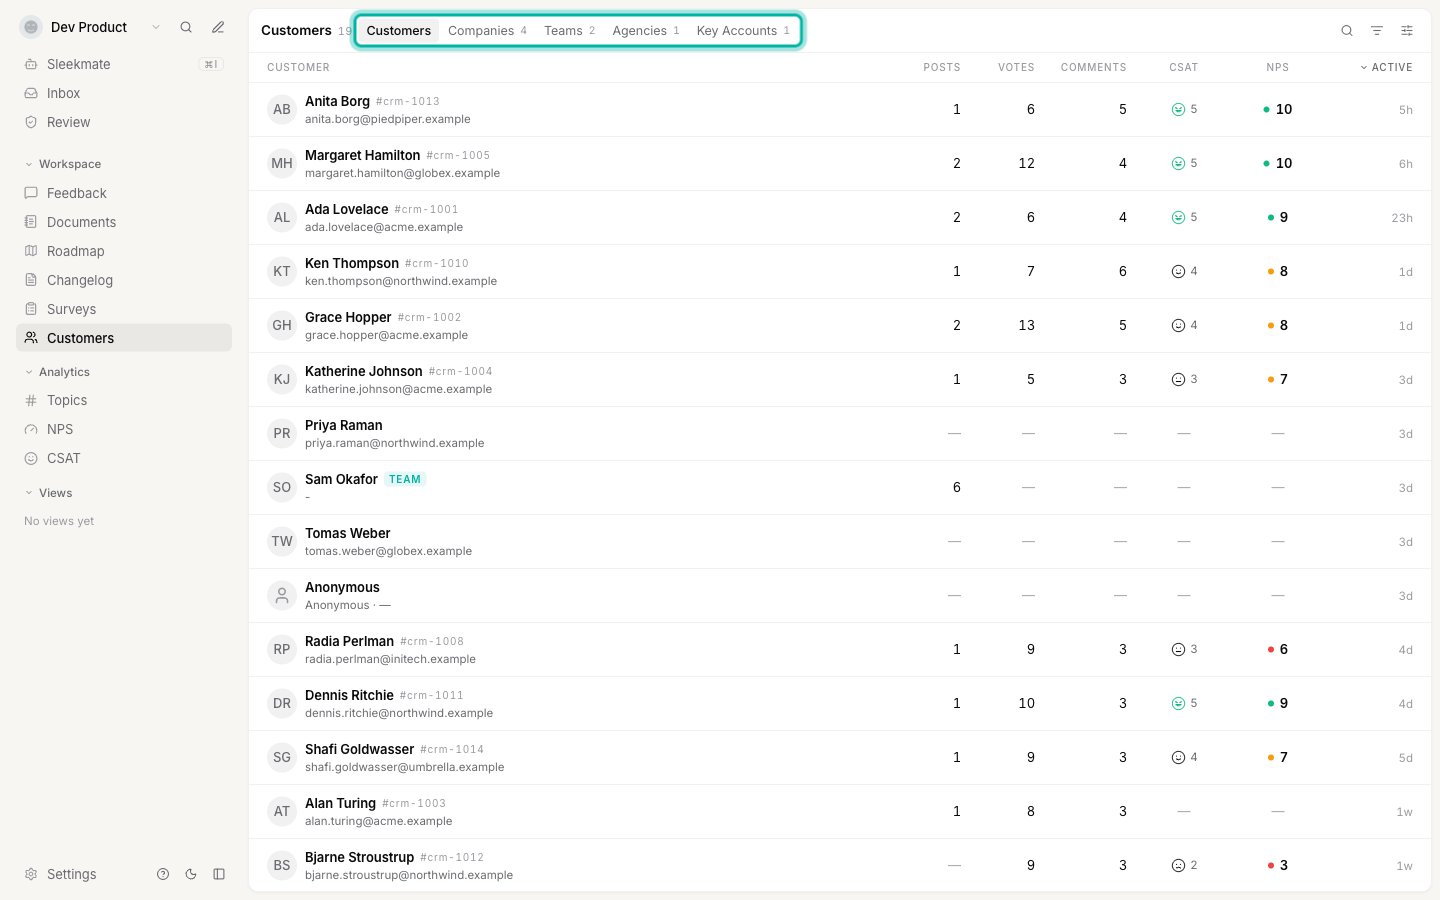
Task: Click the #crm-1001 ID tag
Action: [427, 210]
